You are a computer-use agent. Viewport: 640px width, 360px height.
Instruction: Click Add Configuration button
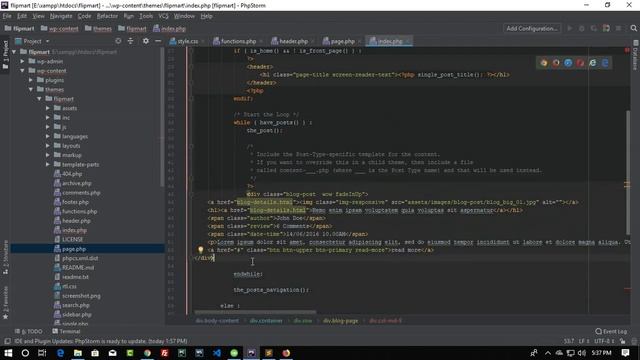pyautogui.click(x=532, y=28)
